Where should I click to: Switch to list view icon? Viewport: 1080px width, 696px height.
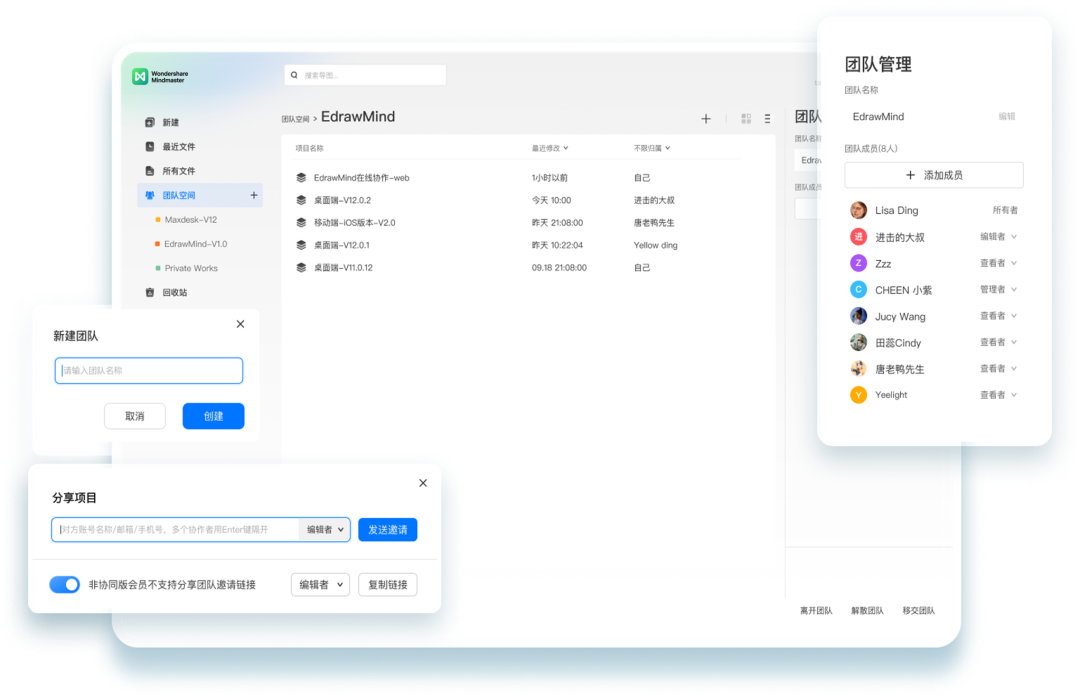(x=767, y=119)
